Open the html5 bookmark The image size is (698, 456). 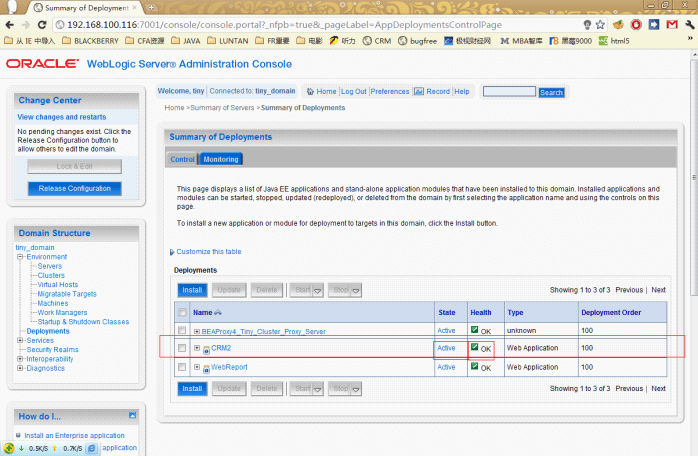click(614, 41)
